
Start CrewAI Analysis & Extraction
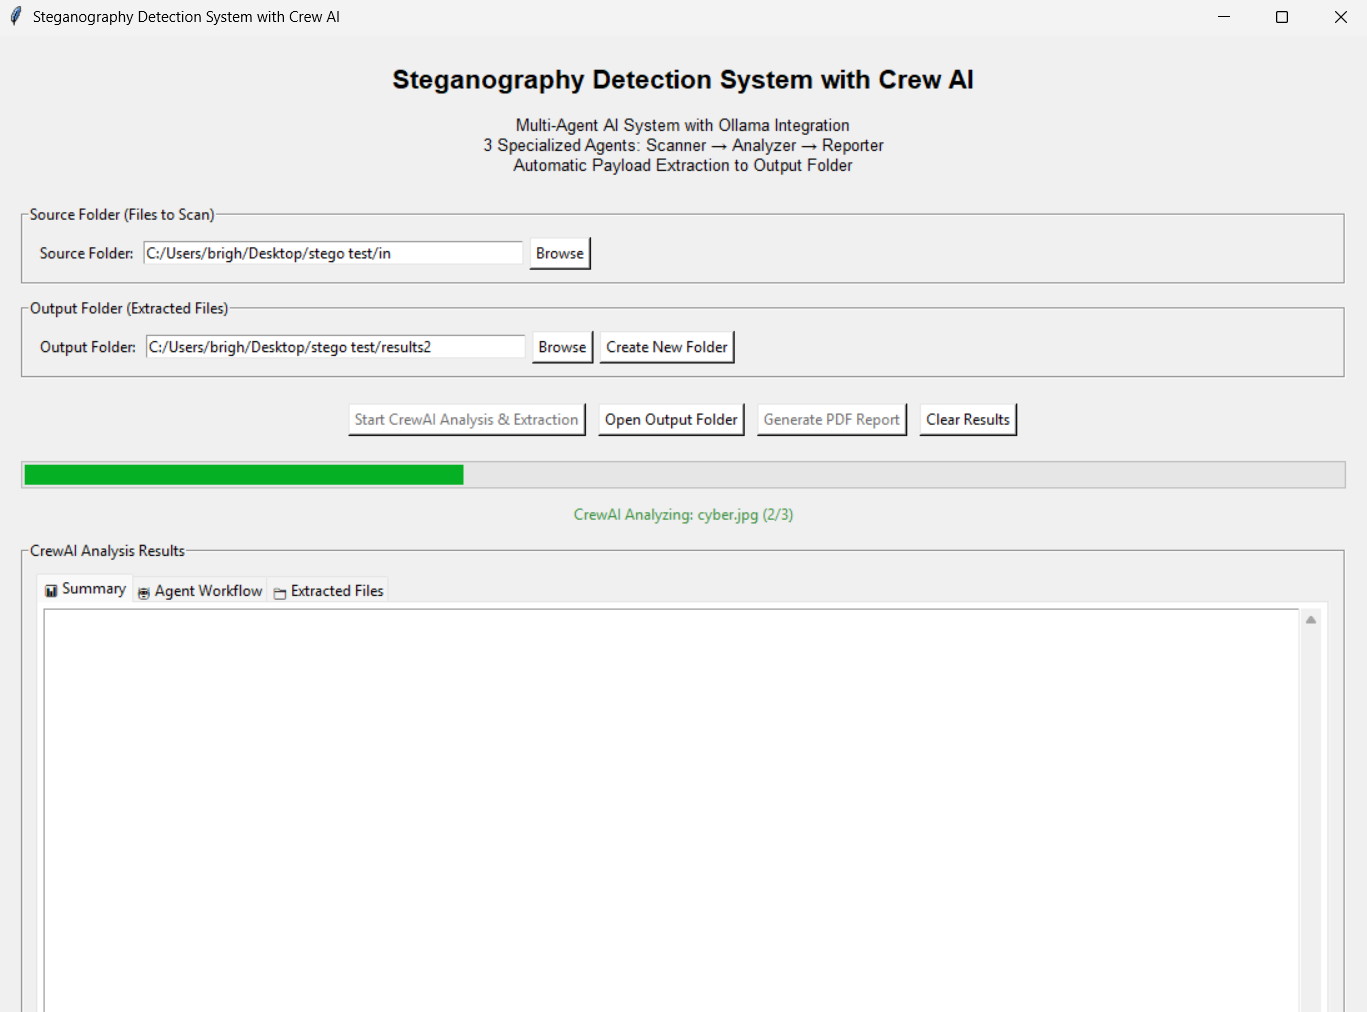click(x=466, y=420)
